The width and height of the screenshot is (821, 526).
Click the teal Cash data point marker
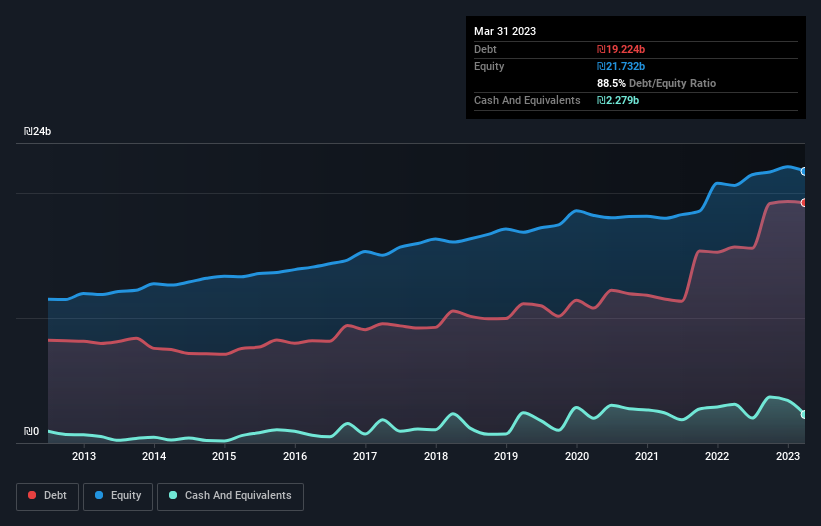point(804,414)
